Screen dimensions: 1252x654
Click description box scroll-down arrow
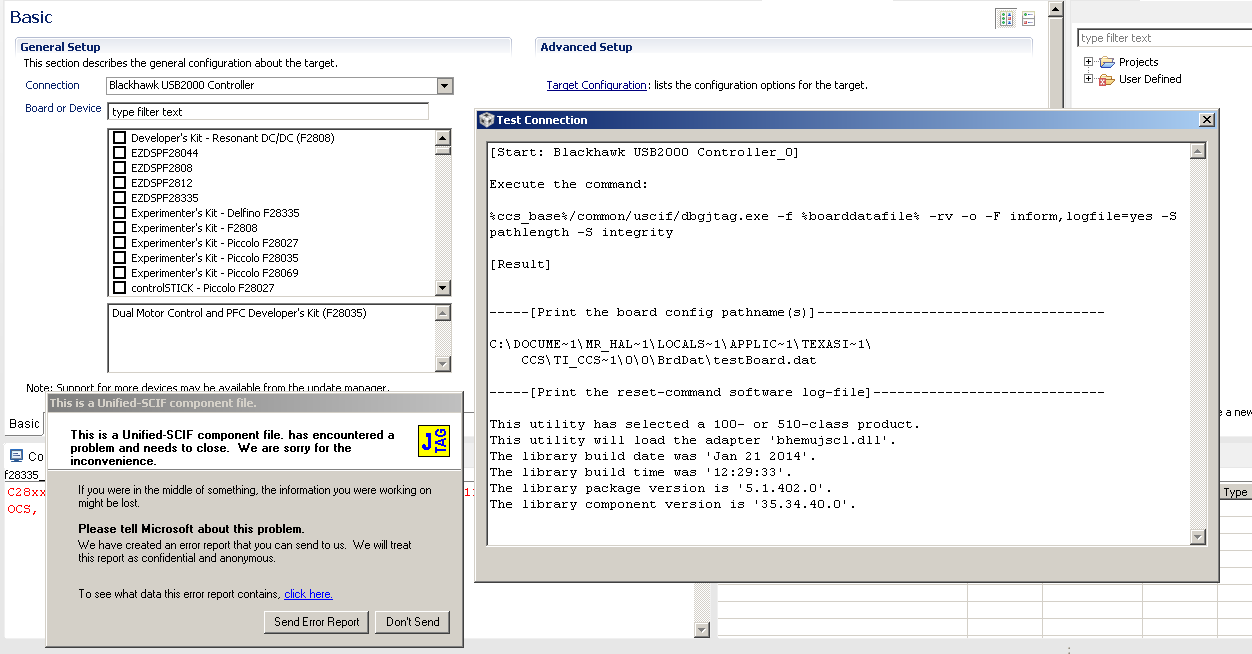pyautogui.click(x=443, y=363)
